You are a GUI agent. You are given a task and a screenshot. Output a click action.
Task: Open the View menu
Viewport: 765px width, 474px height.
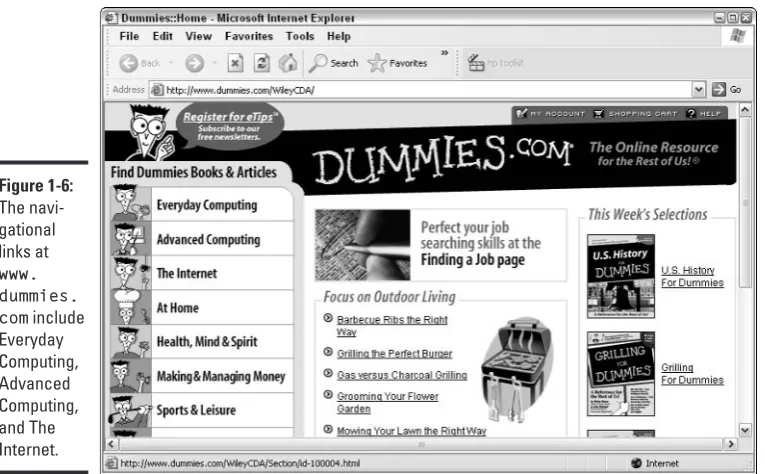pyautogui.click(x=199, y=36)
